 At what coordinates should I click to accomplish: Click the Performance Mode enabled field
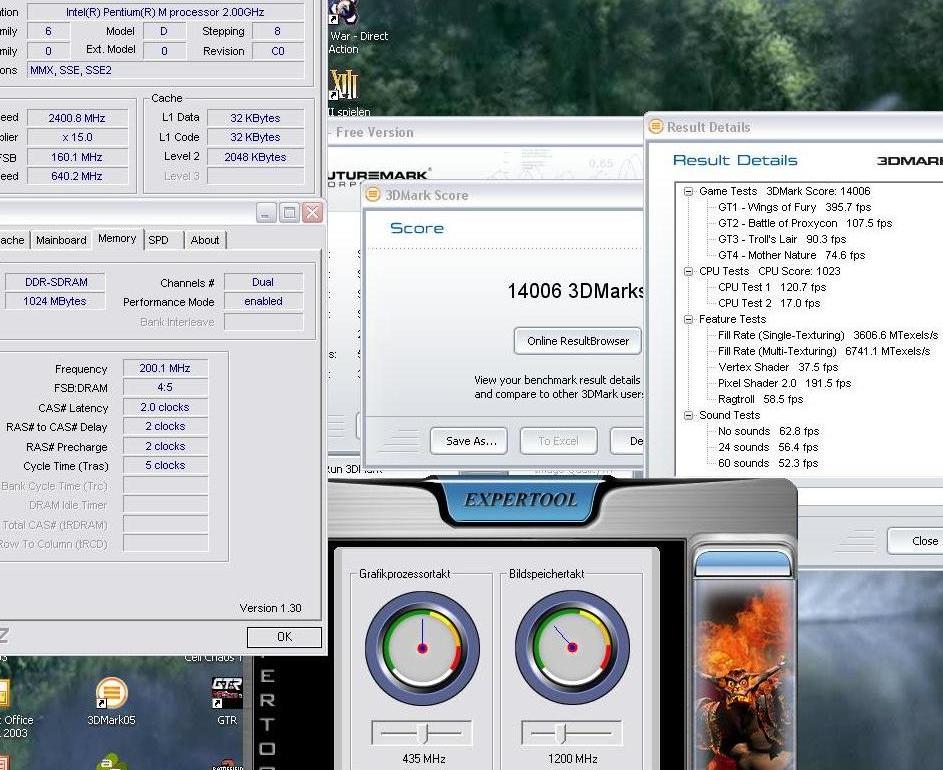pos(263,301)
